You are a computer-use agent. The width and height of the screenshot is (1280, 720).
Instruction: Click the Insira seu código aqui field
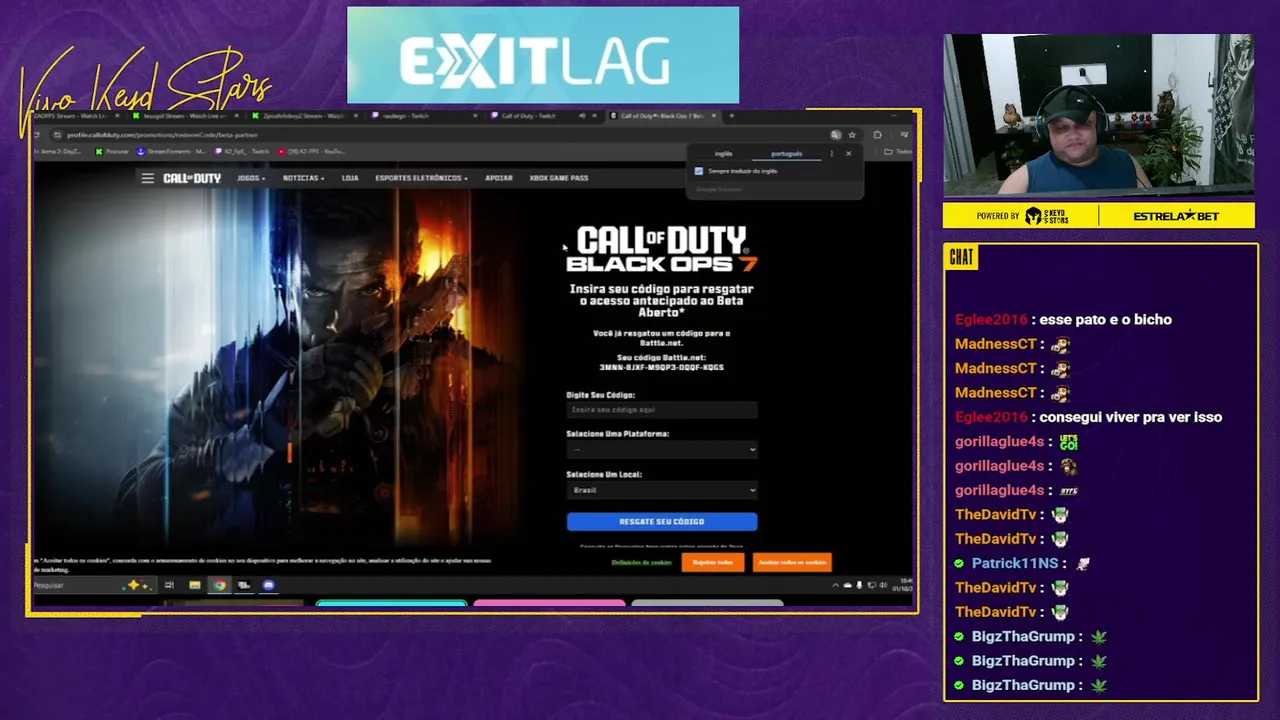click(661, 409)
